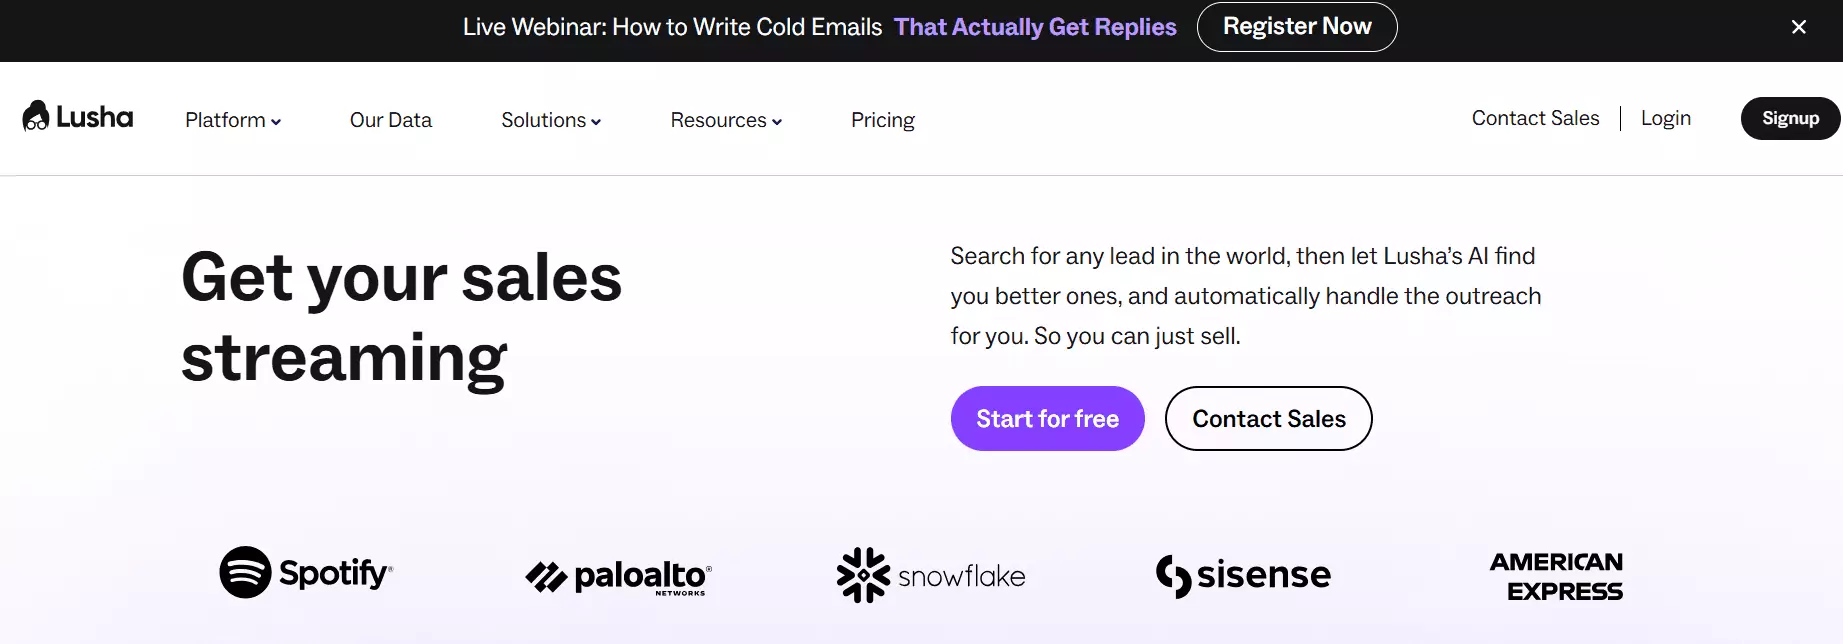Expand the Resources dropdown menu

[726, 120]
